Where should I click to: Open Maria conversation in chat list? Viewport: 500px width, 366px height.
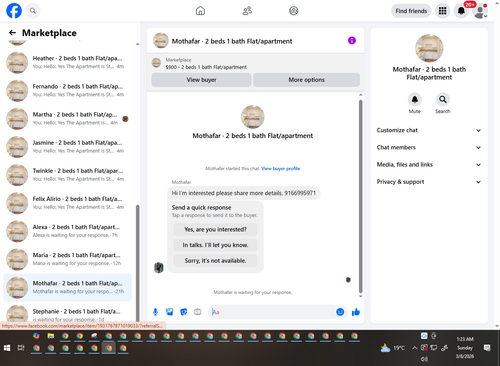tap(67, 259)
